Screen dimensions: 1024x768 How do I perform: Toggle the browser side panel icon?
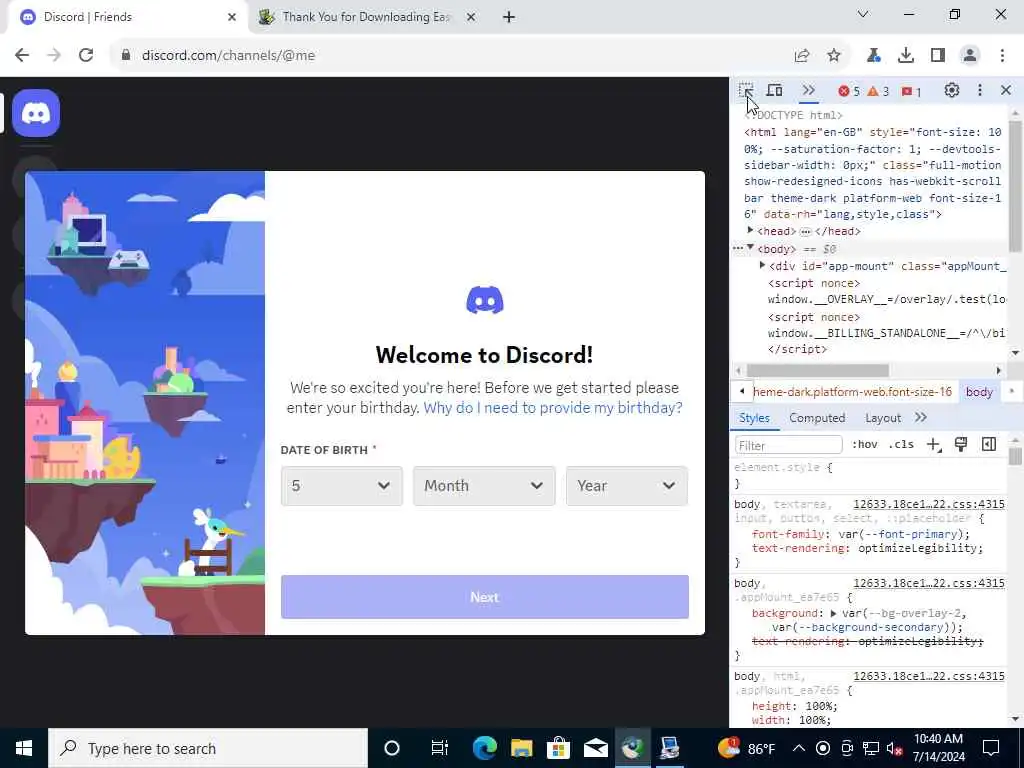[938, 56]
